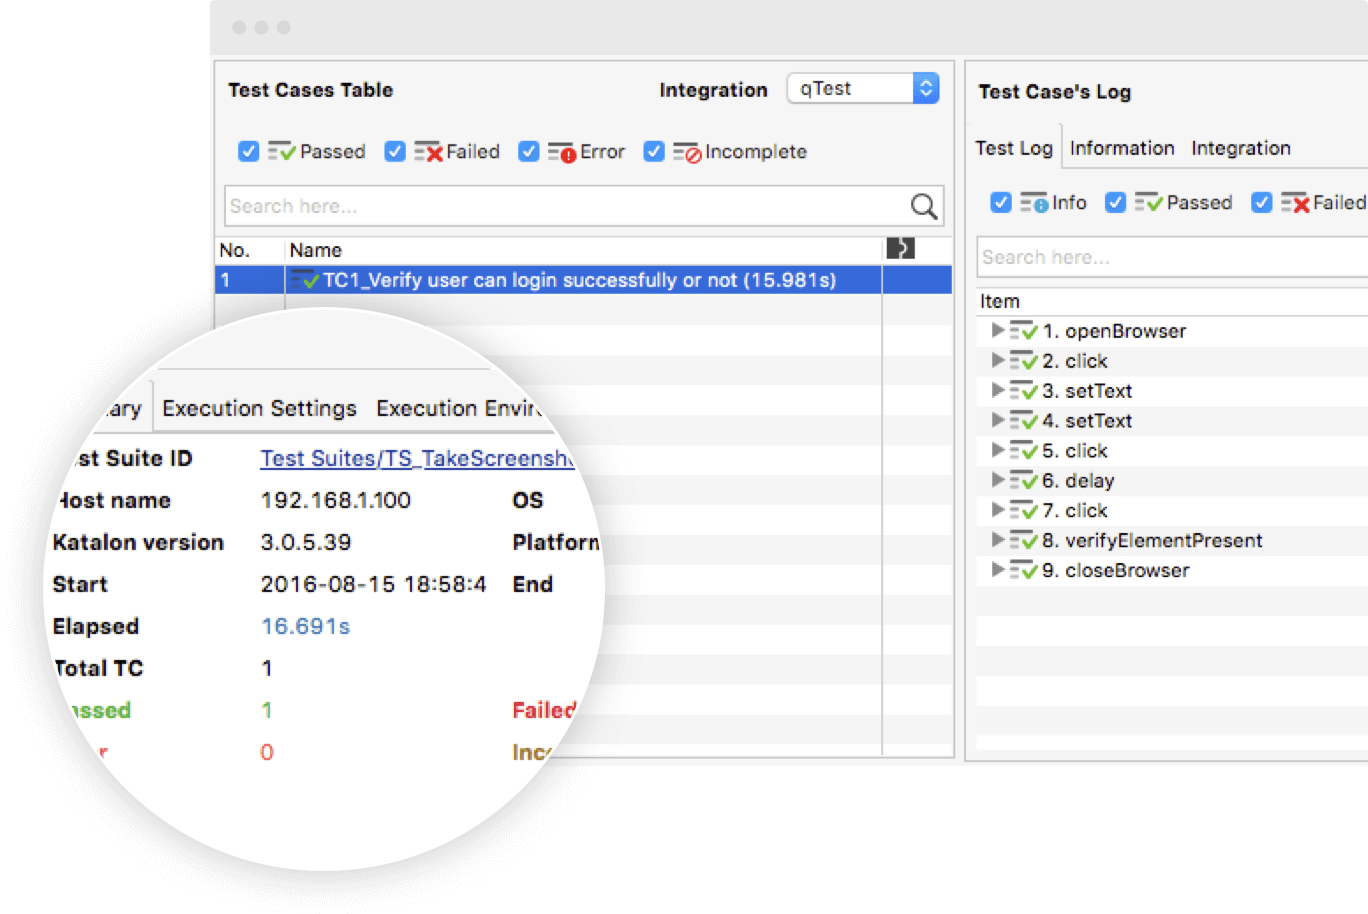Uncheck the Passed checkbox in Test Log
The image size is (1368, 914).
pos(1116,202)
